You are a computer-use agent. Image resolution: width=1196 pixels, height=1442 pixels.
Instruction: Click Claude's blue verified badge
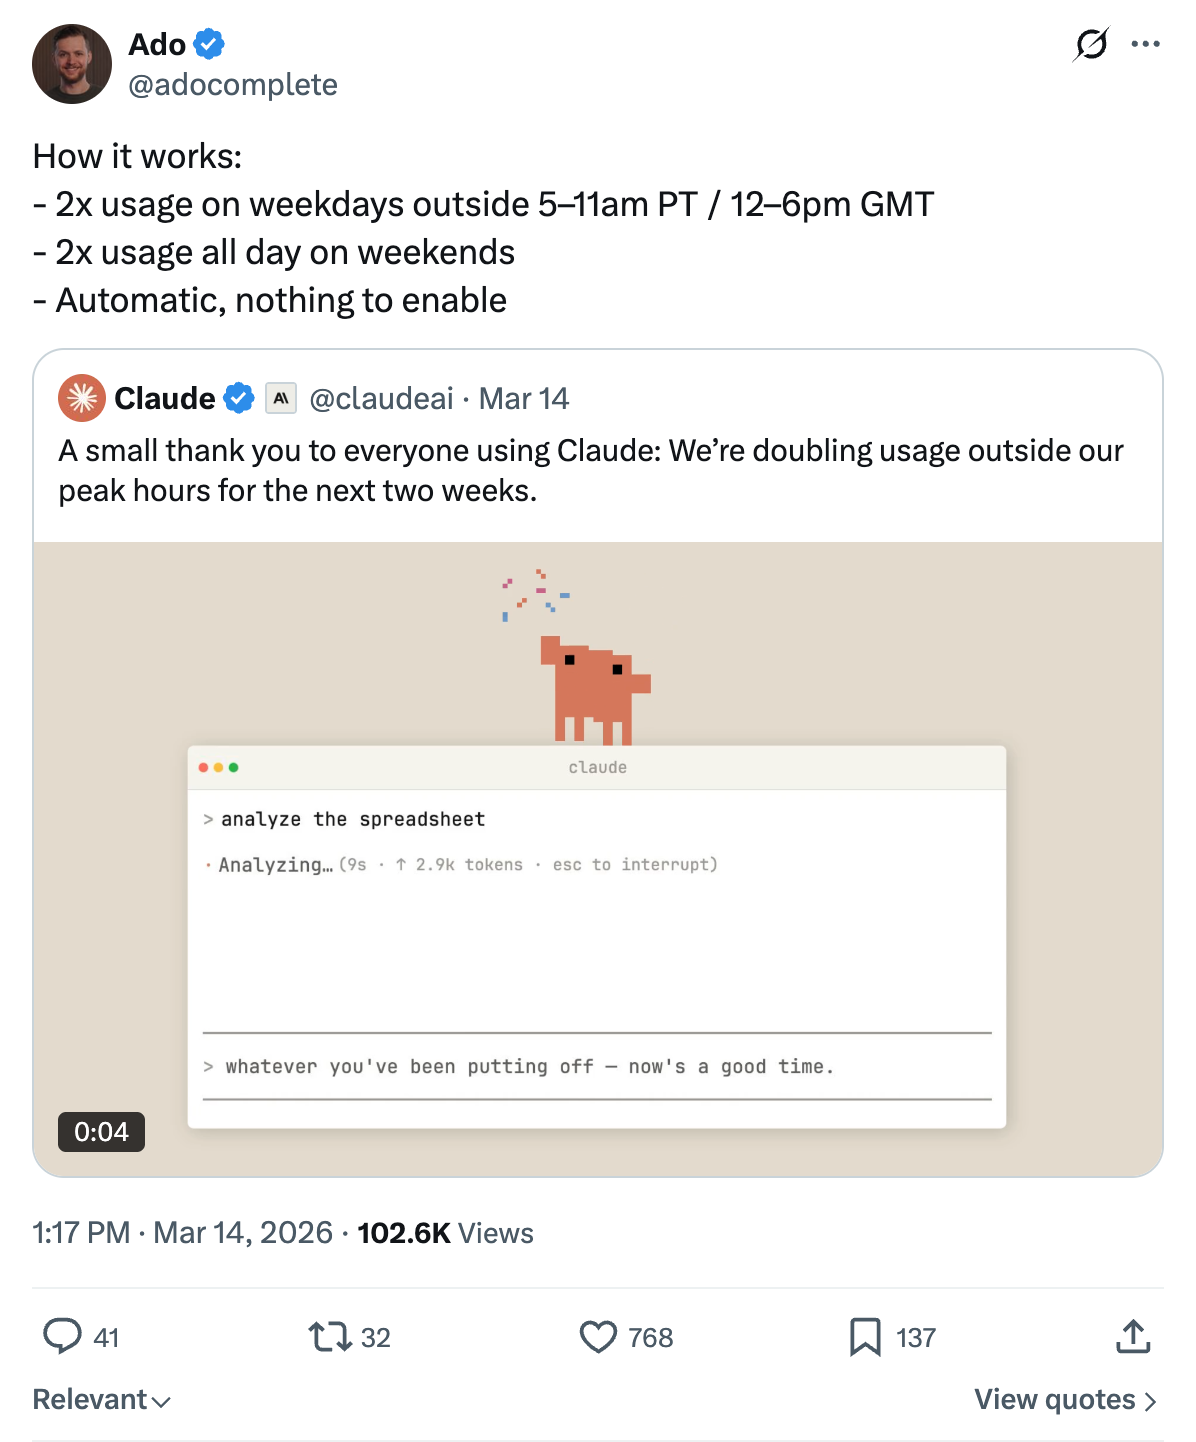tap(238, 398)
